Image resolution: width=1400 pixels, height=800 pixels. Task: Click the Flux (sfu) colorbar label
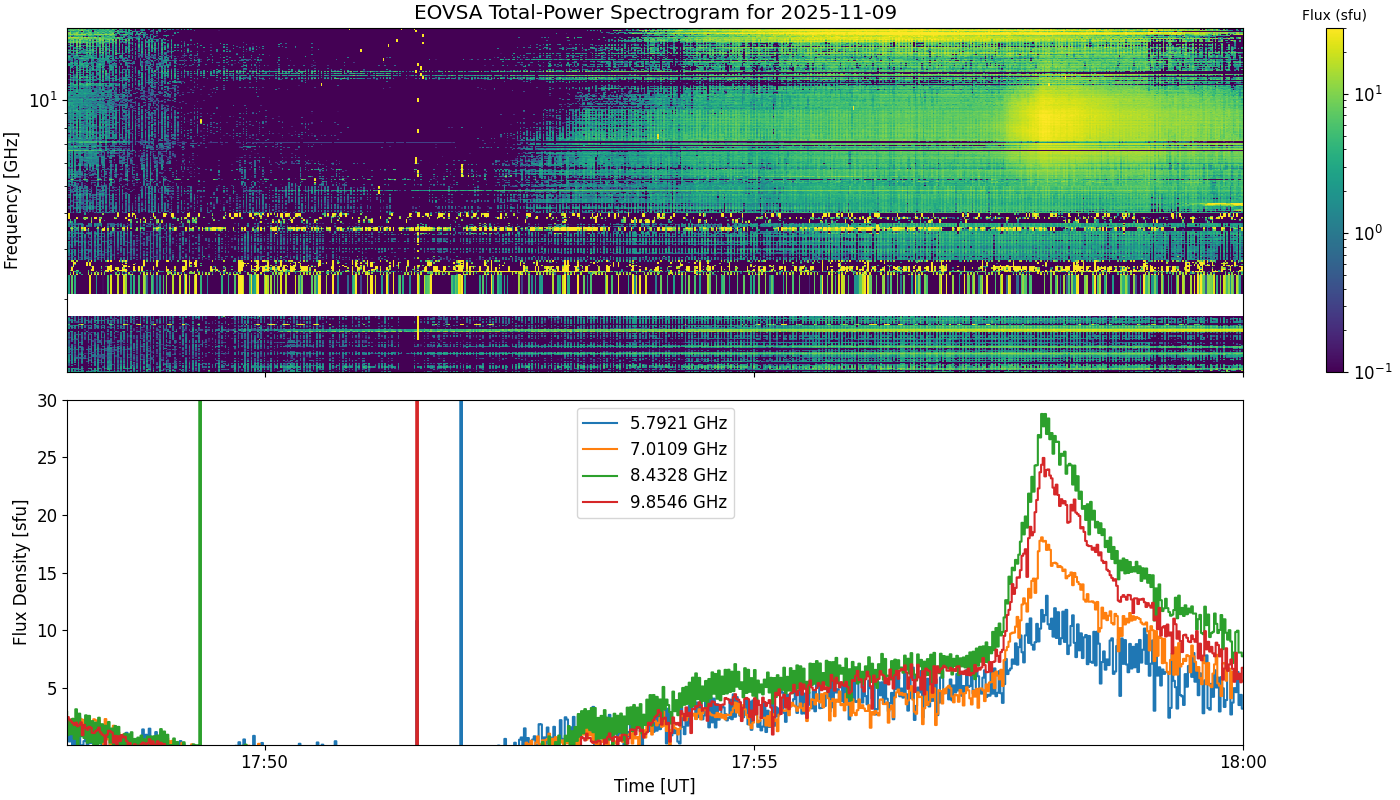(x=1334, y=15)
